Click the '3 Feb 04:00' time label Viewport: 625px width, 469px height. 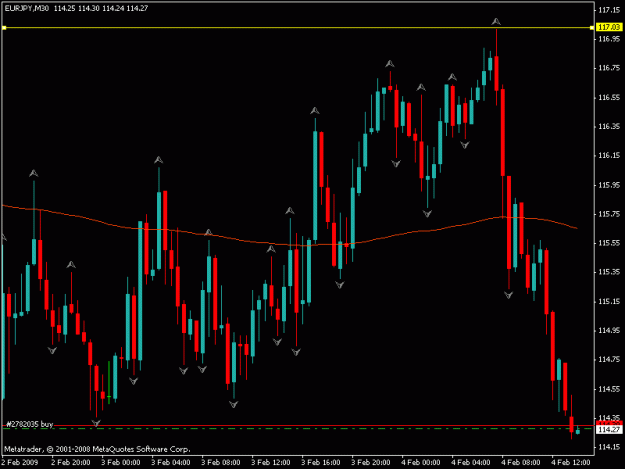tap(171, 462)
